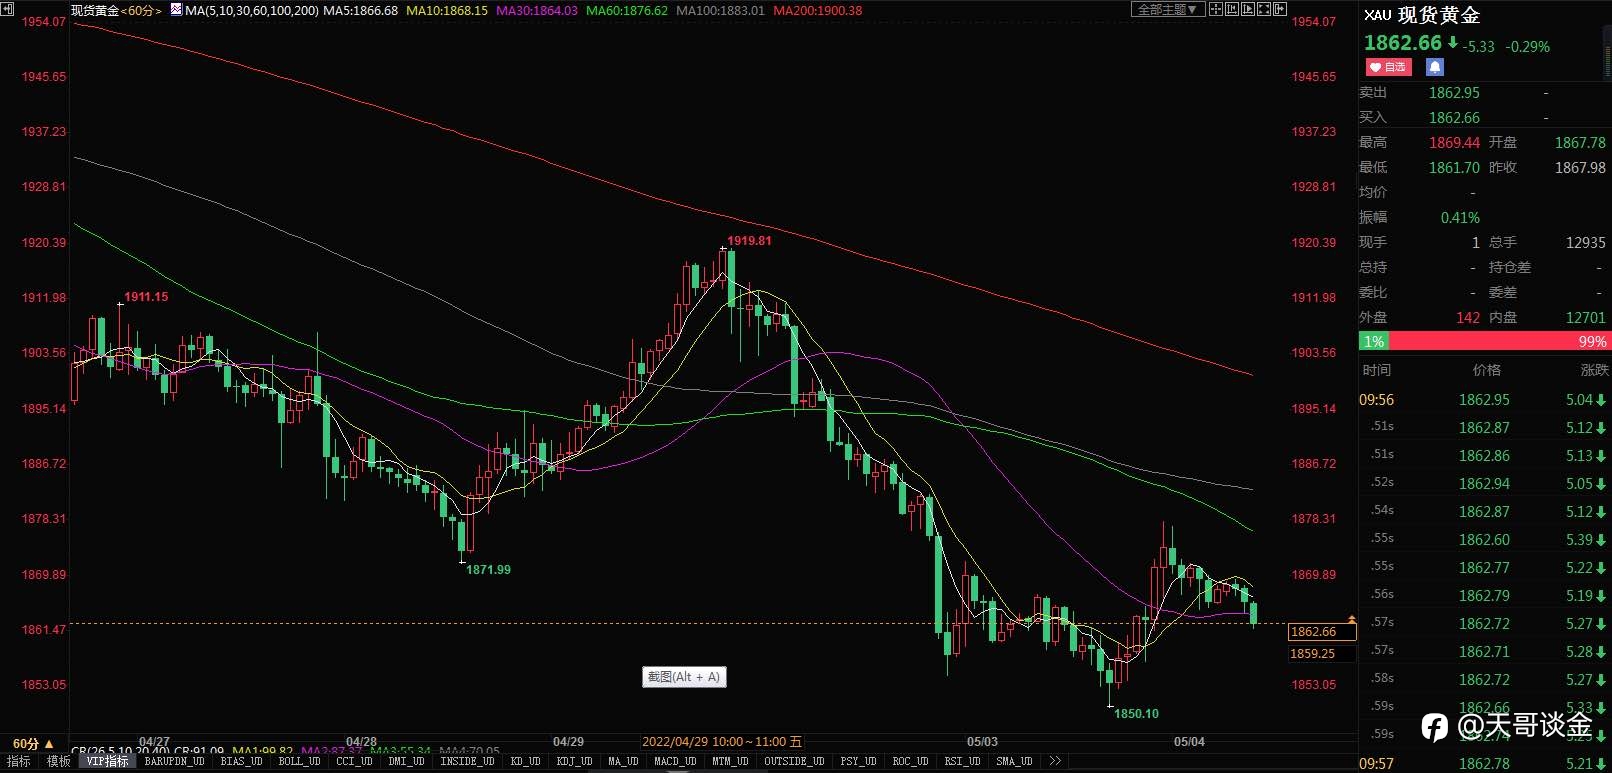This screenshot has width=1612, height=773.
Task: Click the 1919.81 high price marker
Action: 749,241
